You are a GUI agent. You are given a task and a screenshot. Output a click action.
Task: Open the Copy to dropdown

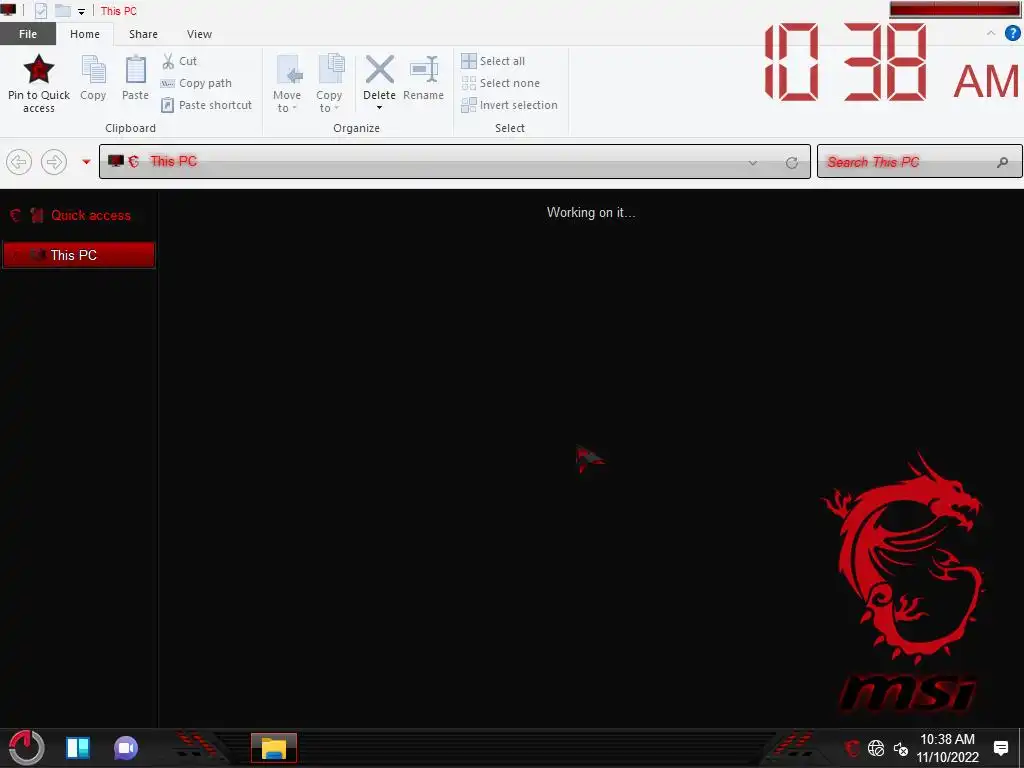point(329,83)
